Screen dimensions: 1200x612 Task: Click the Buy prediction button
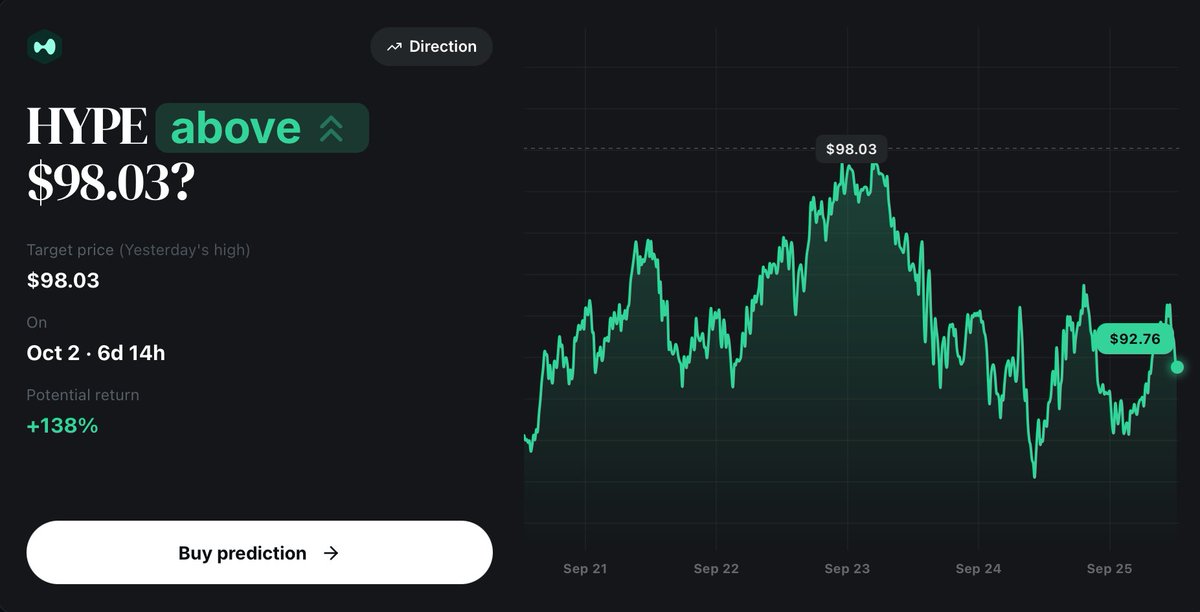[259, 553]
